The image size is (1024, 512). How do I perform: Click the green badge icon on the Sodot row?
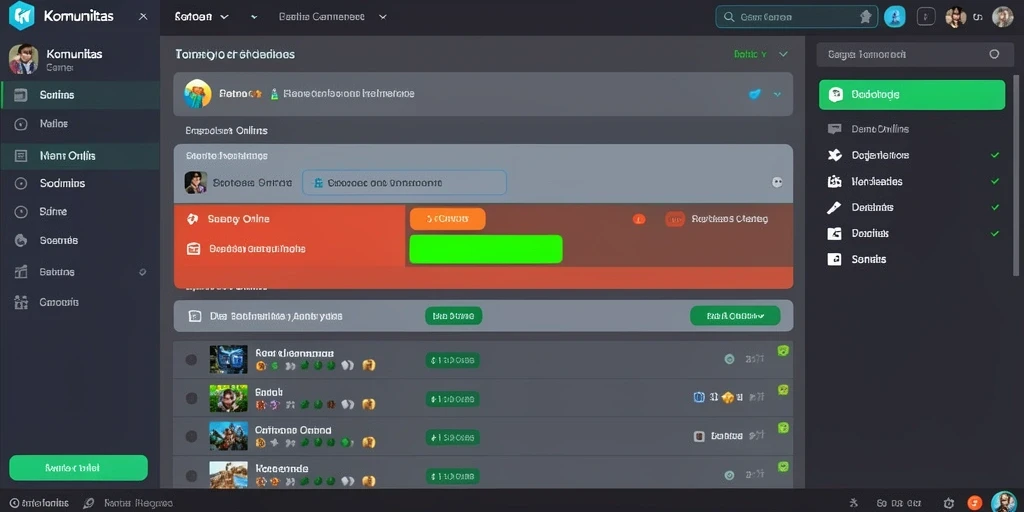pos(783,390)
